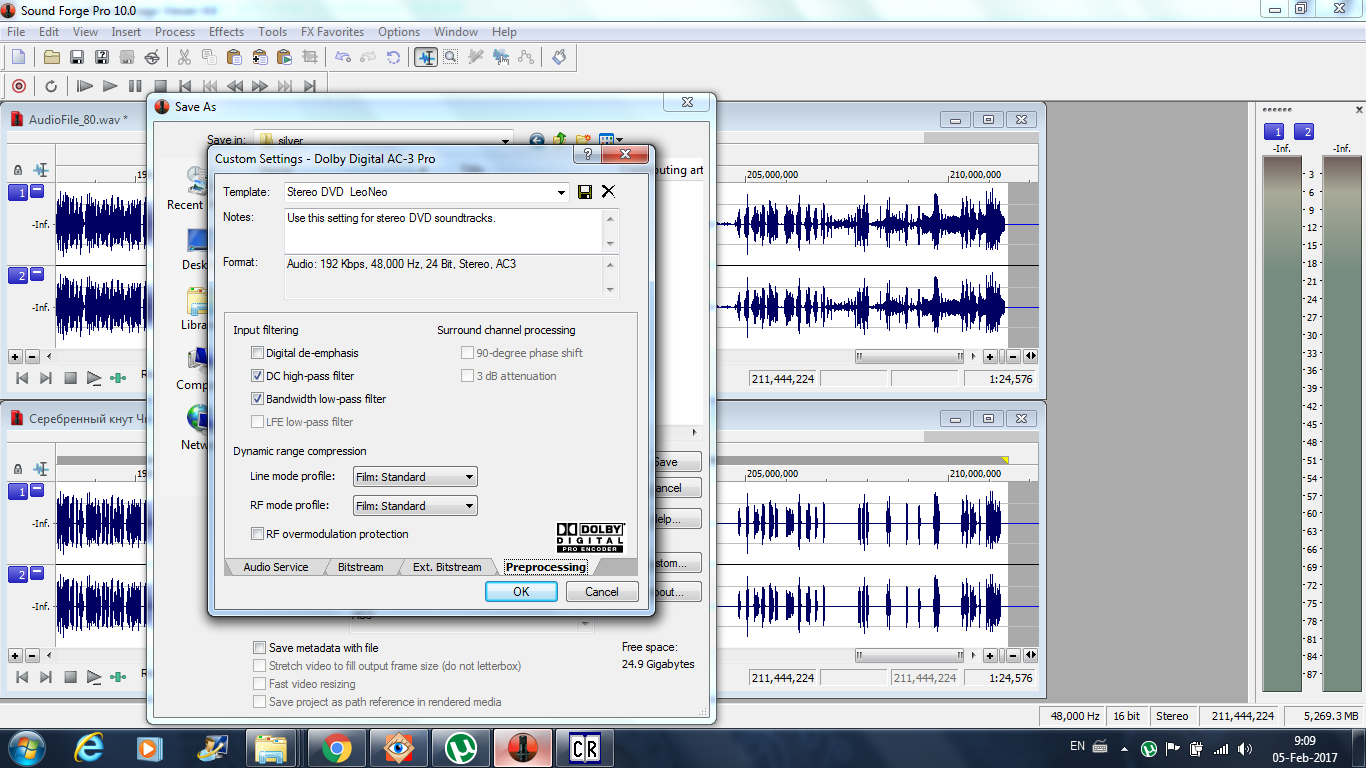Viewport: 1366px width, 768px height.
Task: Click Stop in the transport toolbar
Action: [x=160, y=86]
